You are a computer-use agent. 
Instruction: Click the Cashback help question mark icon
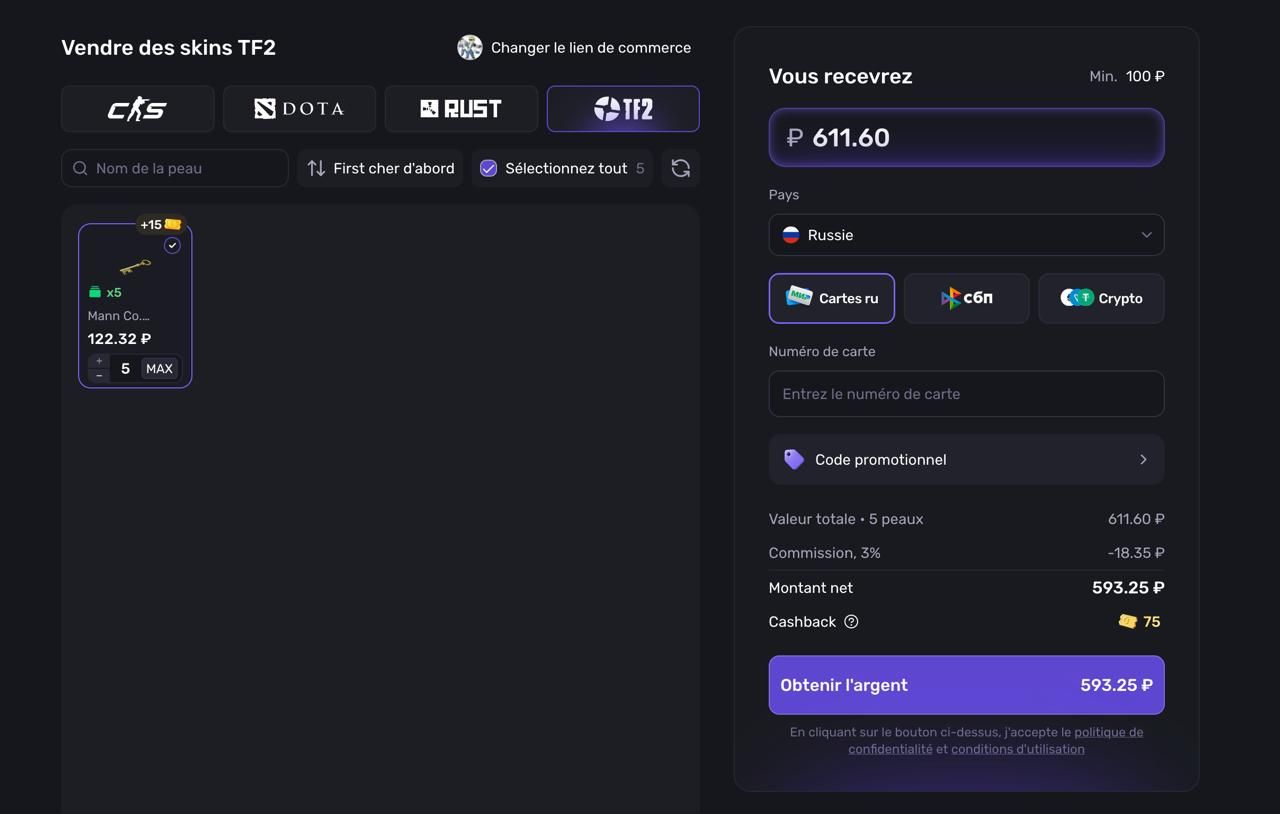click(851, 622)
